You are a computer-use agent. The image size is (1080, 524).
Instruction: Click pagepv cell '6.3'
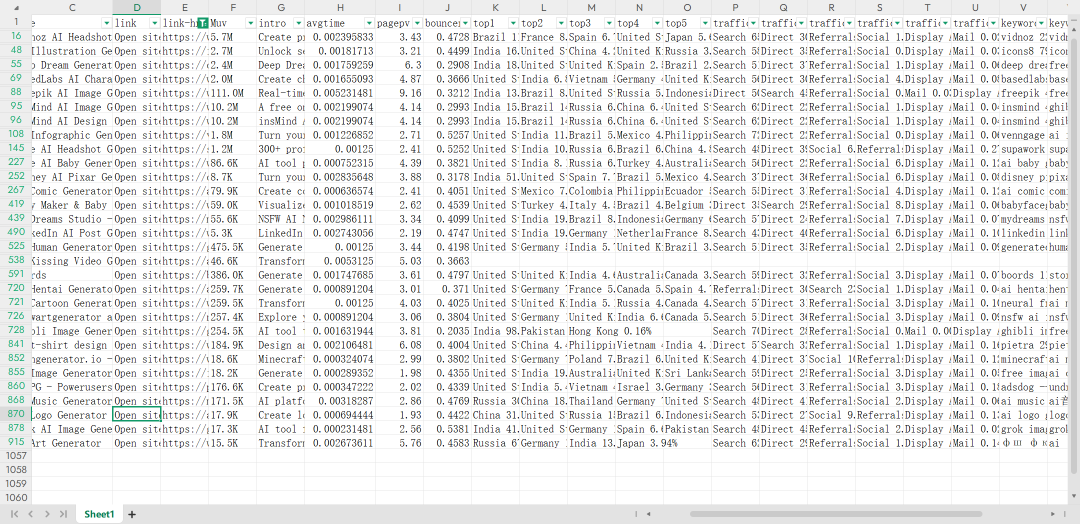coord(399,65)
